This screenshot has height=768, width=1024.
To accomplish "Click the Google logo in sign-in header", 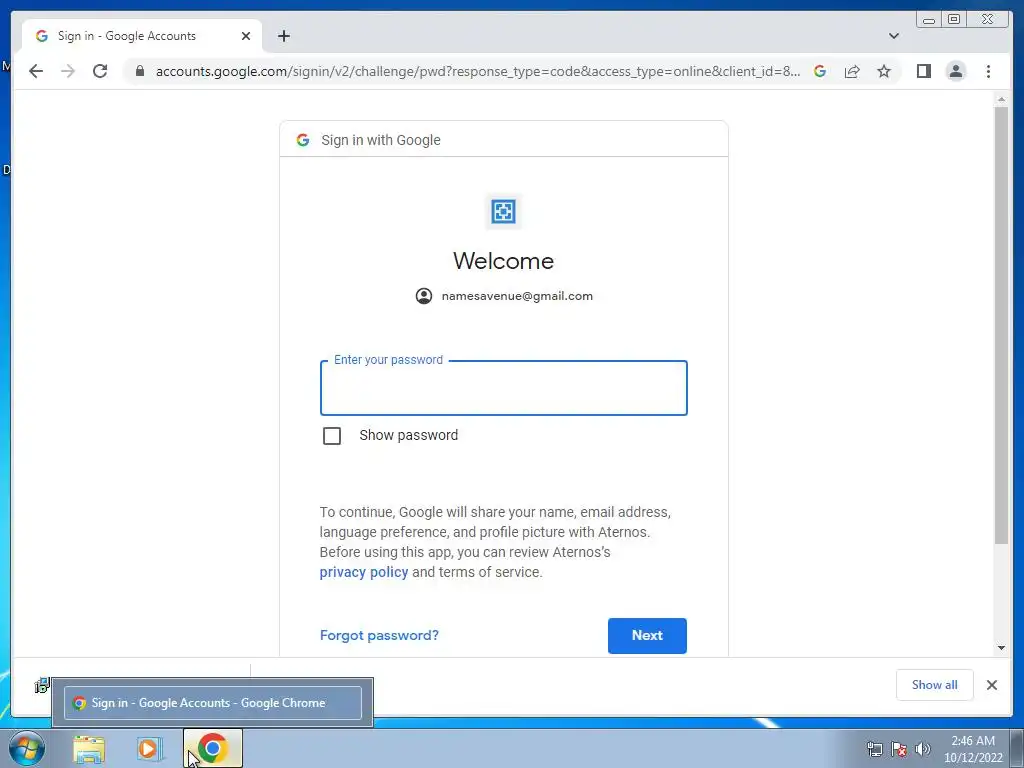I will [x=302, y=140].
